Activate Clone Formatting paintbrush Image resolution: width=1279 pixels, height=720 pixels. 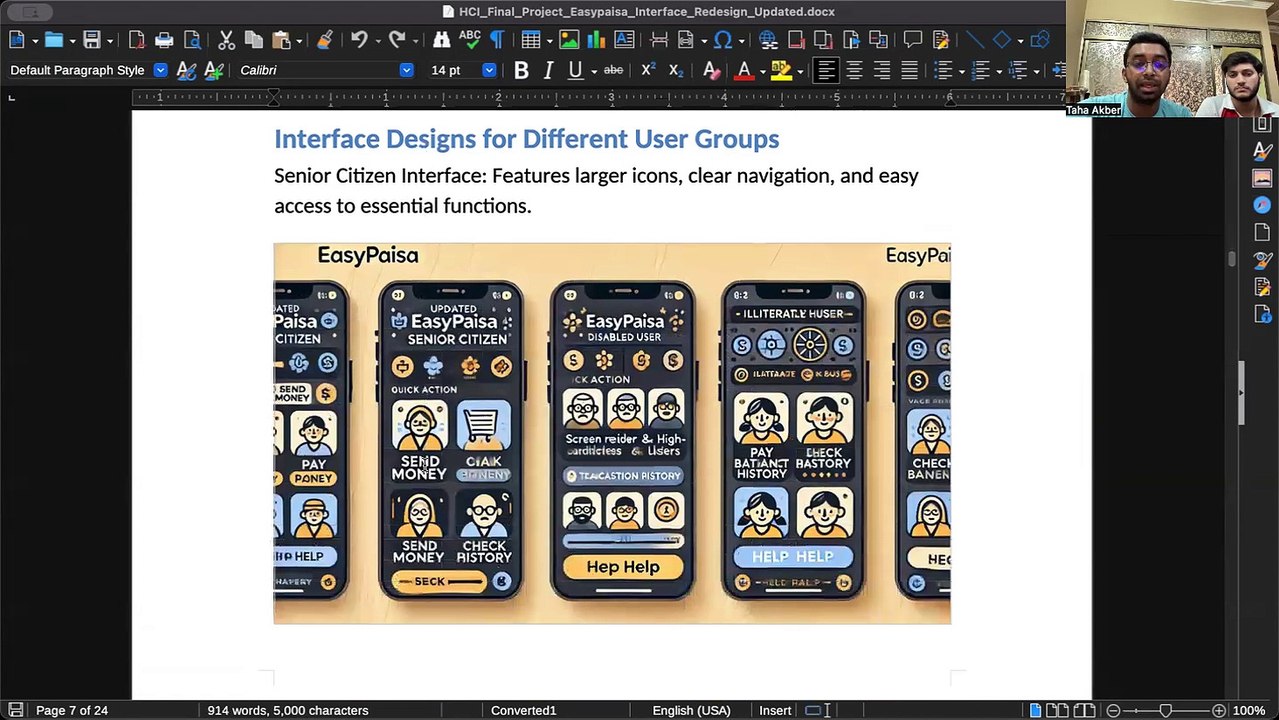coord(324,40)
